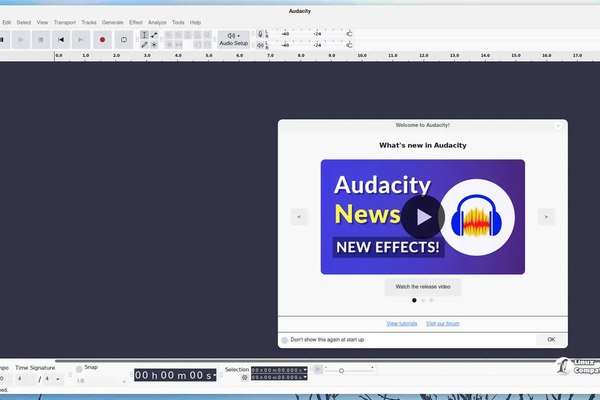The image size is (600, 400).
Task: Click Play-at-Speed button
Action: click(318, 369)
